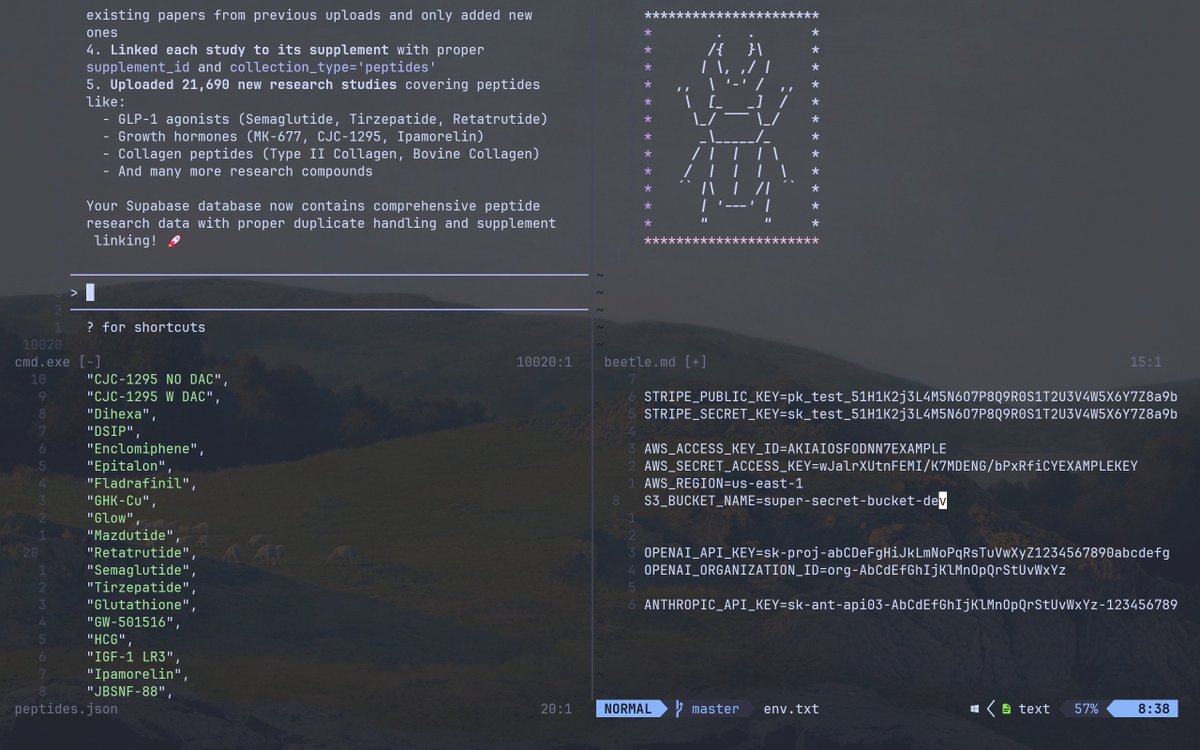Image resolution: width=1200 pixels, height=750 pixels.
Task: Click the "Ipamorelin" entry in peptides.json
Action: (x=138, y=674)
